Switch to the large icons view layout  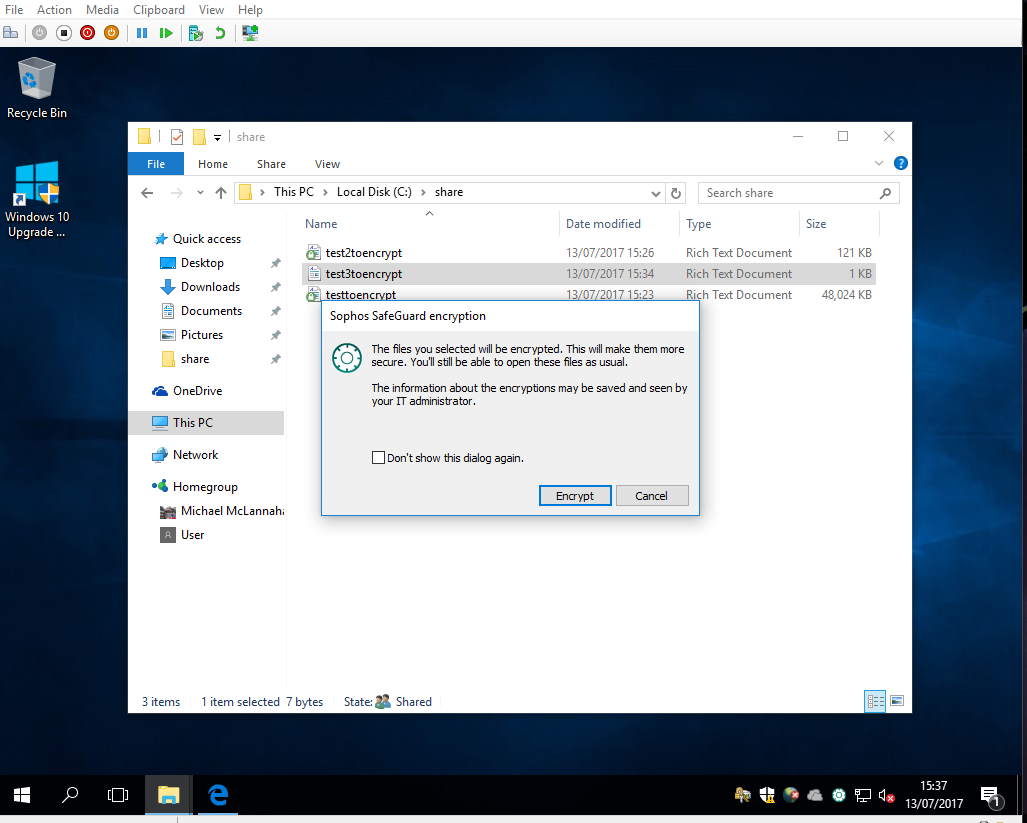point(897,701)
